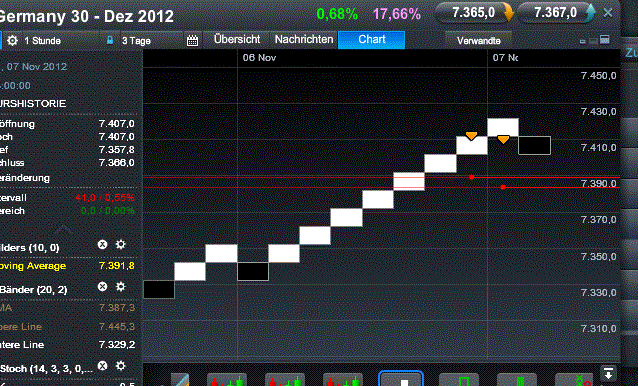This screenshot has width=638, height=386.
Task: Grab the red dot on upper red line
Action: pyautogui.click(x=472, y=177)
